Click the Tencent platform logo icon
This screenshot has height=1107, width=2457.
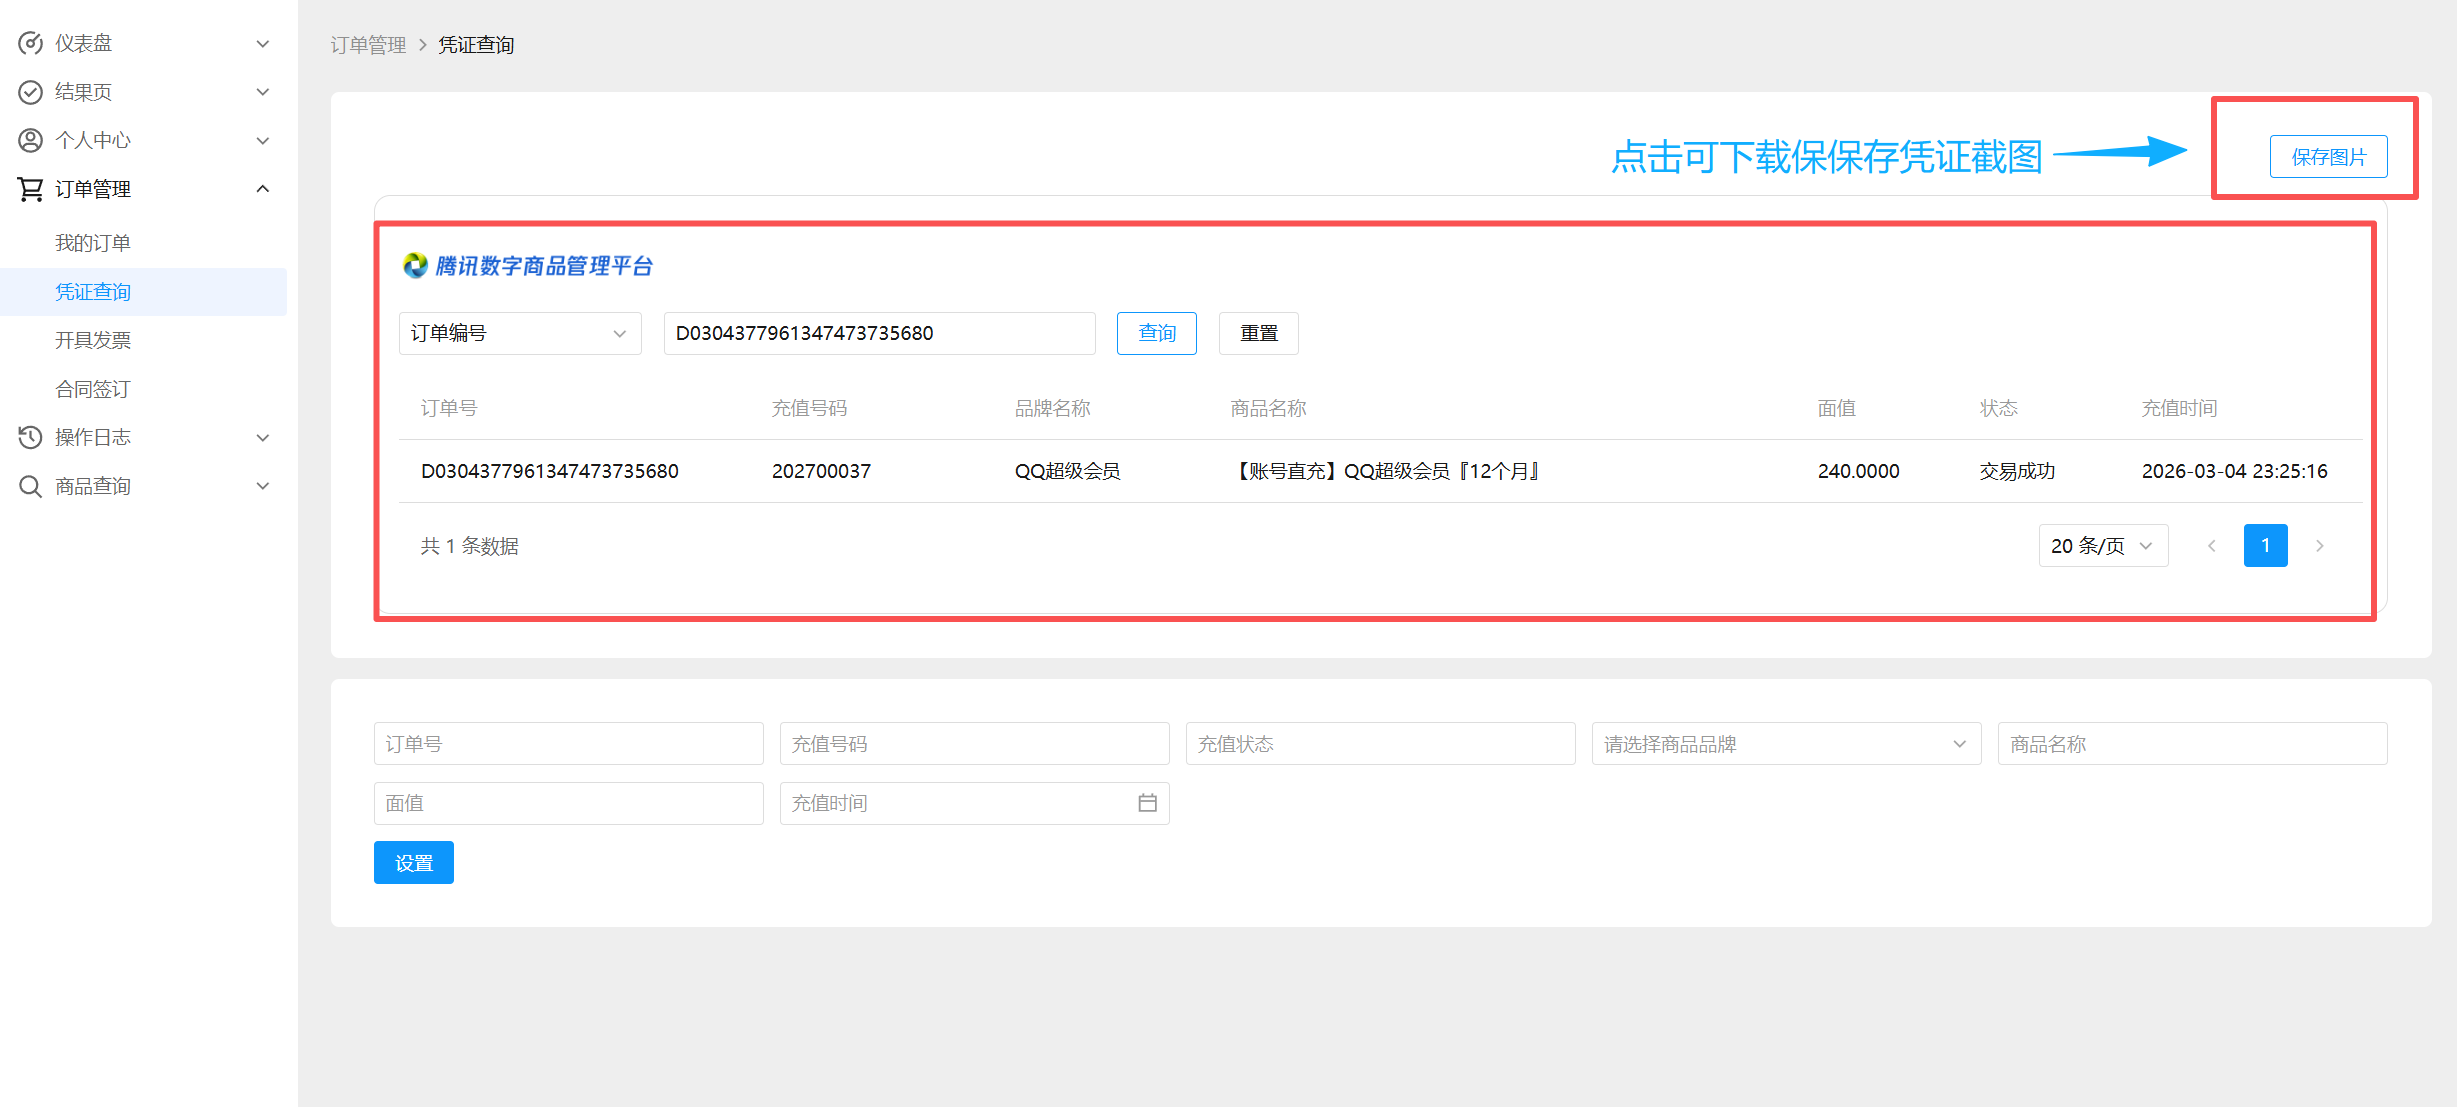pyautogui.click(x=415, y=266)
